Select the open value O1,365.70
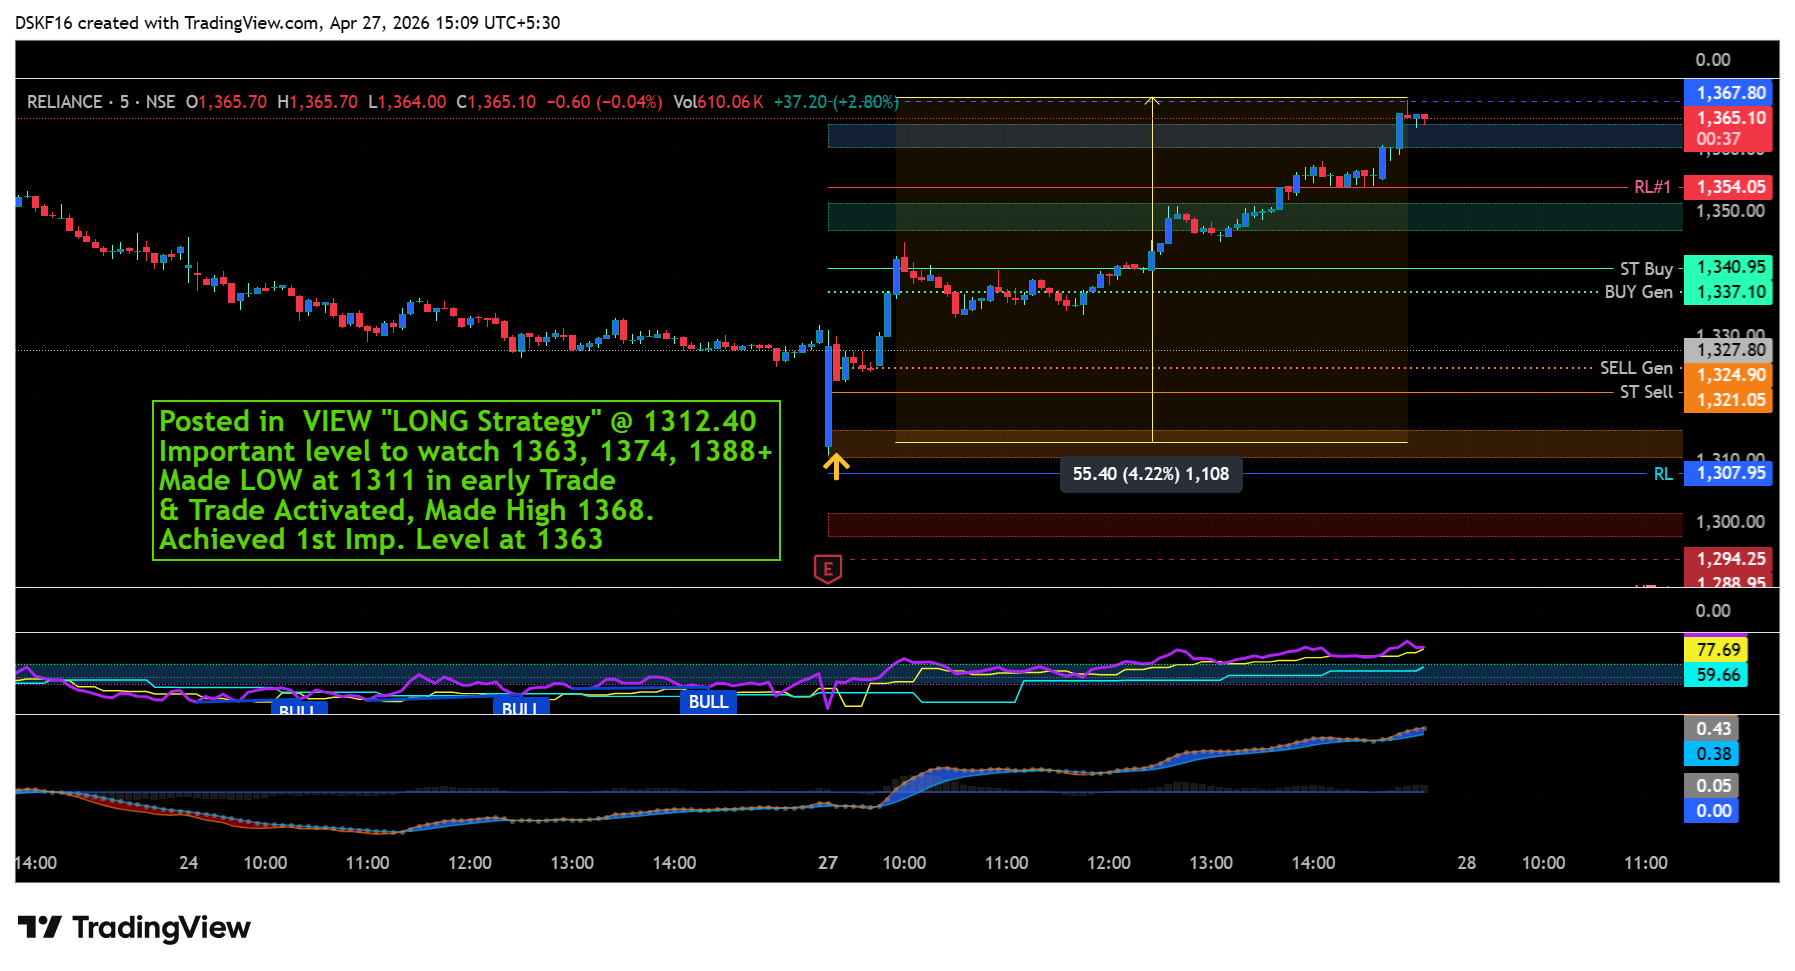This screenshot has width=1795, height=971. coord(227,102)
